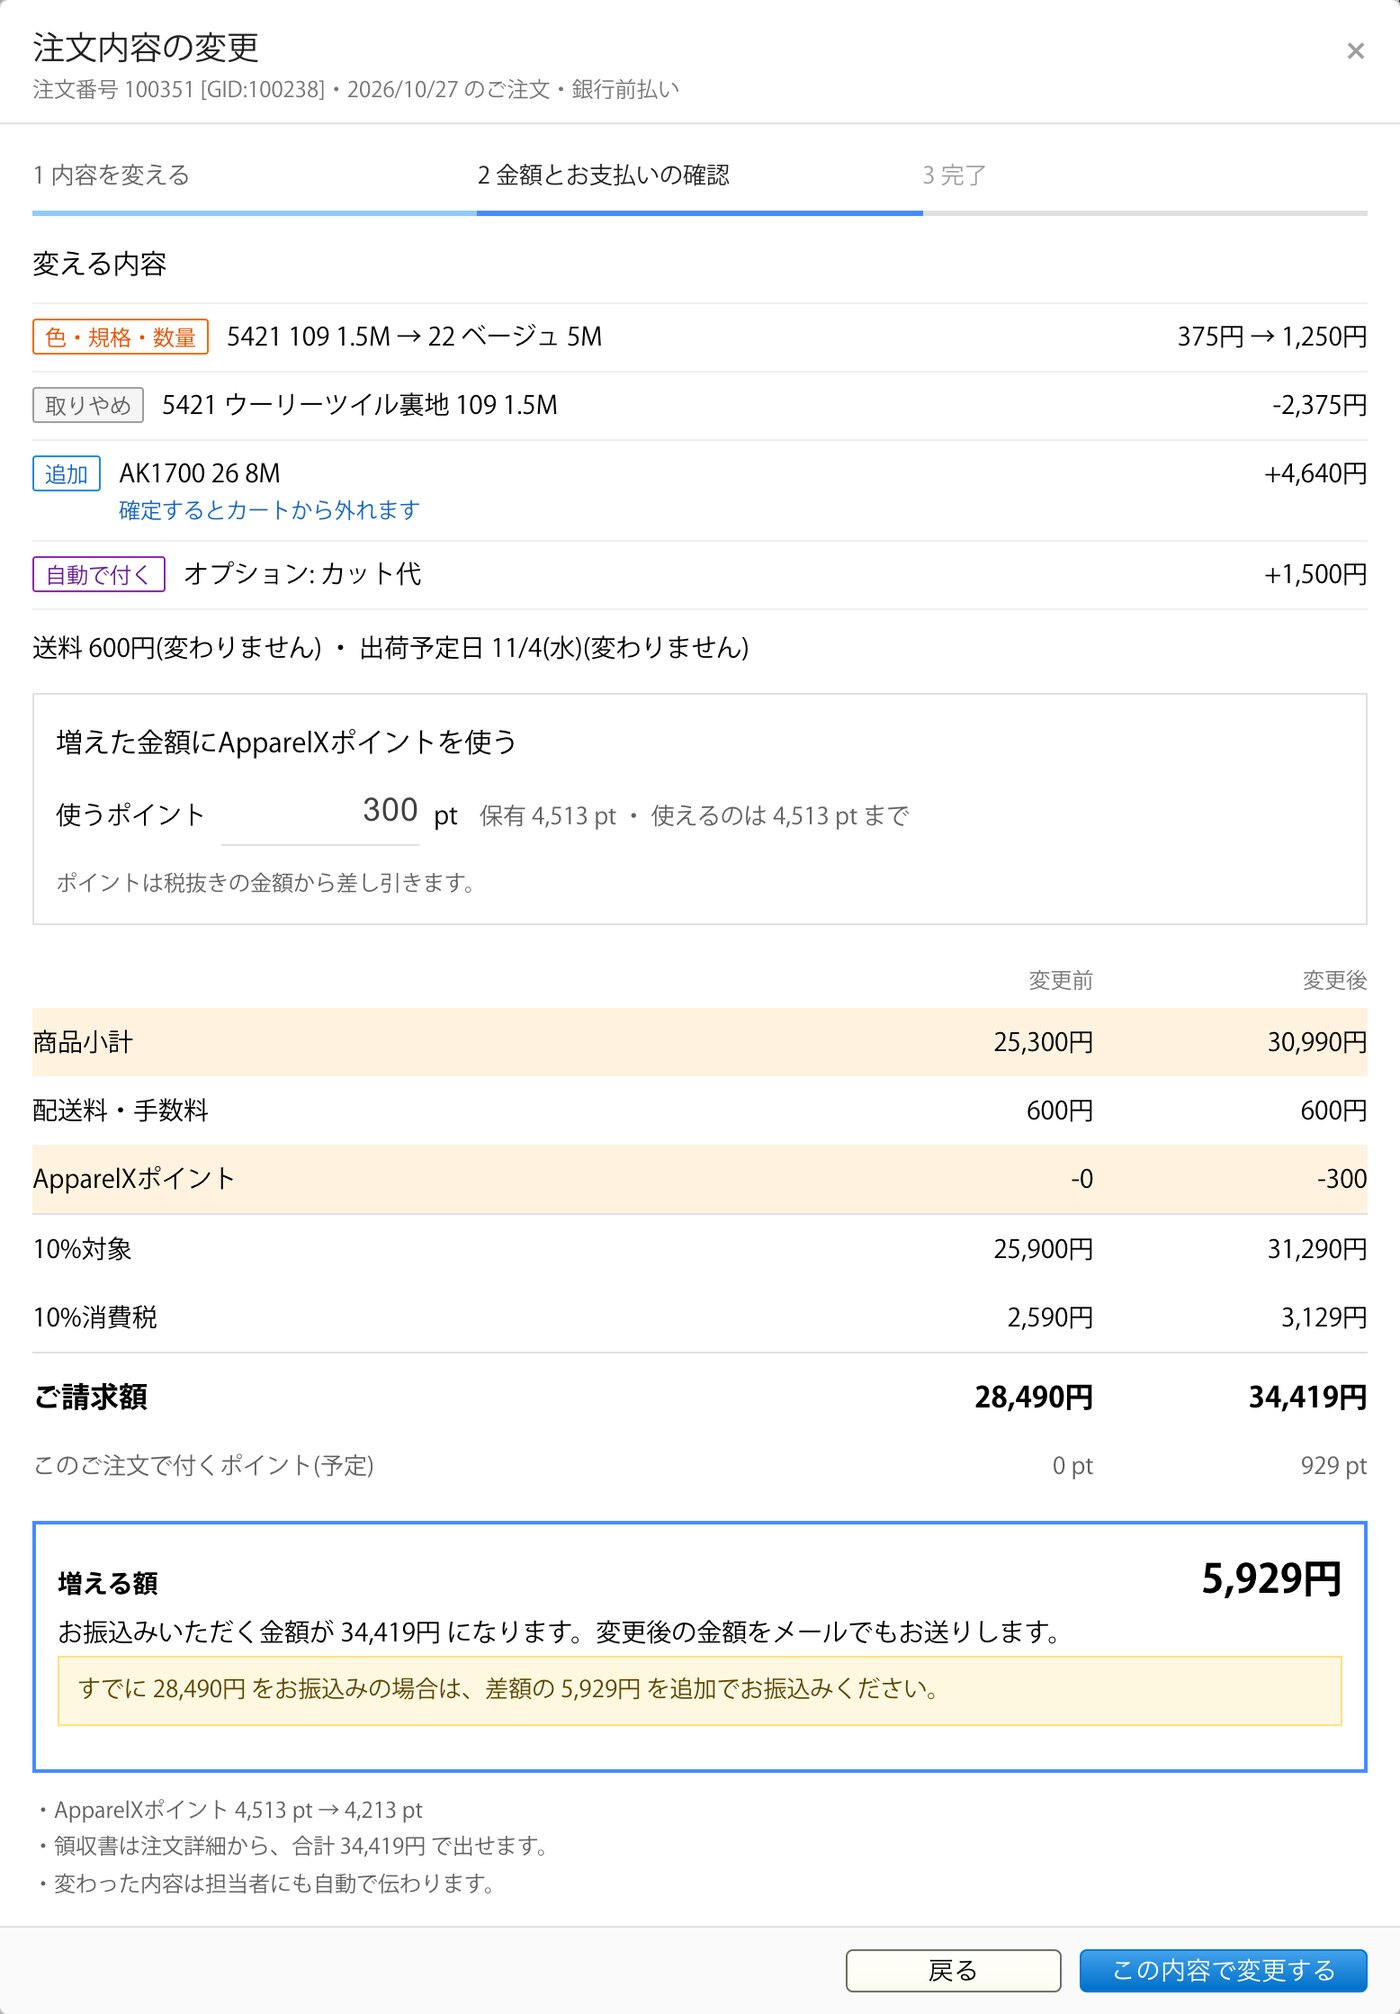
Task: Click the 追加 tag
Action: coord(67,473)
